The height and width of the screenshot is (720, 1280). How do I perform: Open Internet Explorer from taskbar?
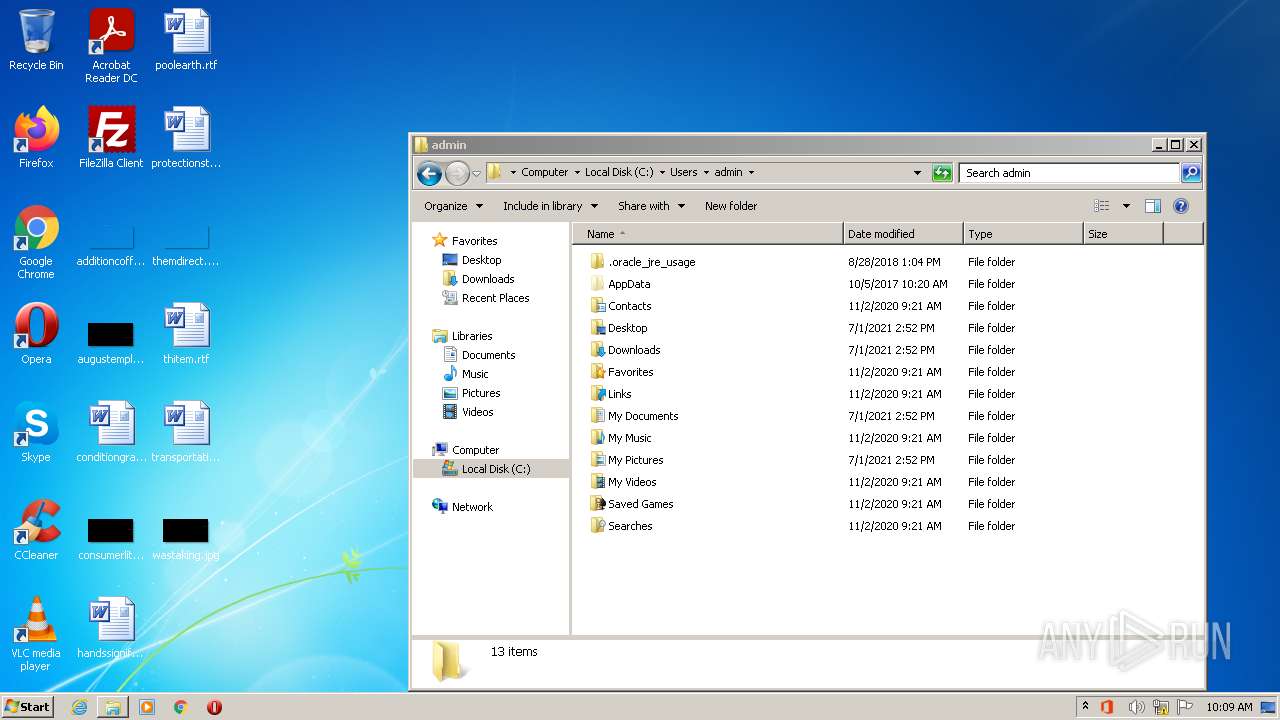(x=79, y=707)
